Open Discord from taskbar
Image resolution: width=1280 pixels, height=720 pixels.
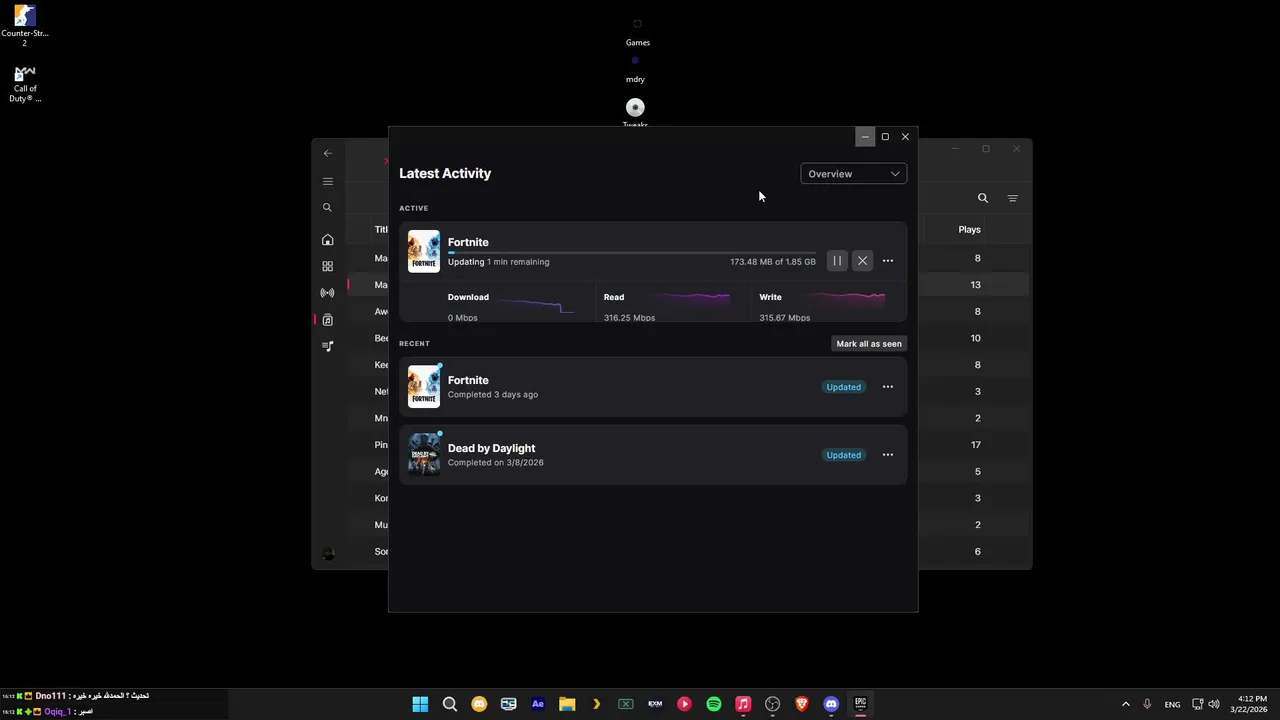click(x=831, y=704)
